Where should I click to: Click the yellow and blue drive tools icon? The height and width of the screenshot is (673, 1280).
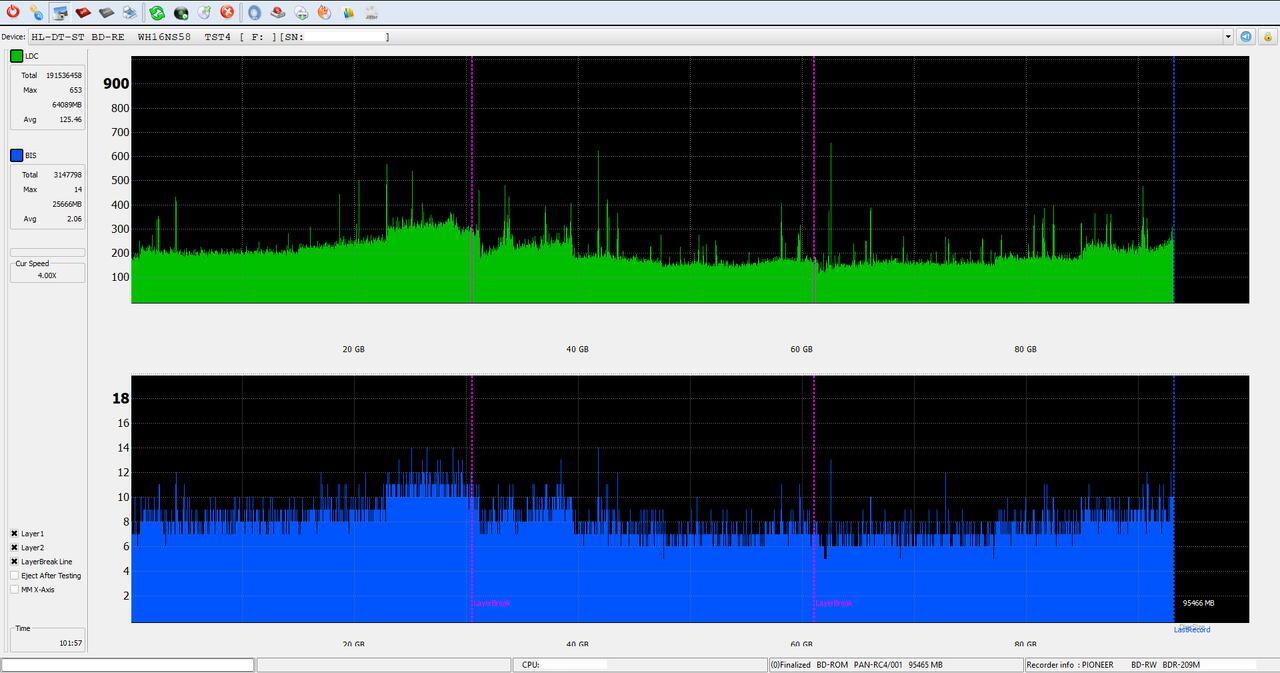pos(36,12)
